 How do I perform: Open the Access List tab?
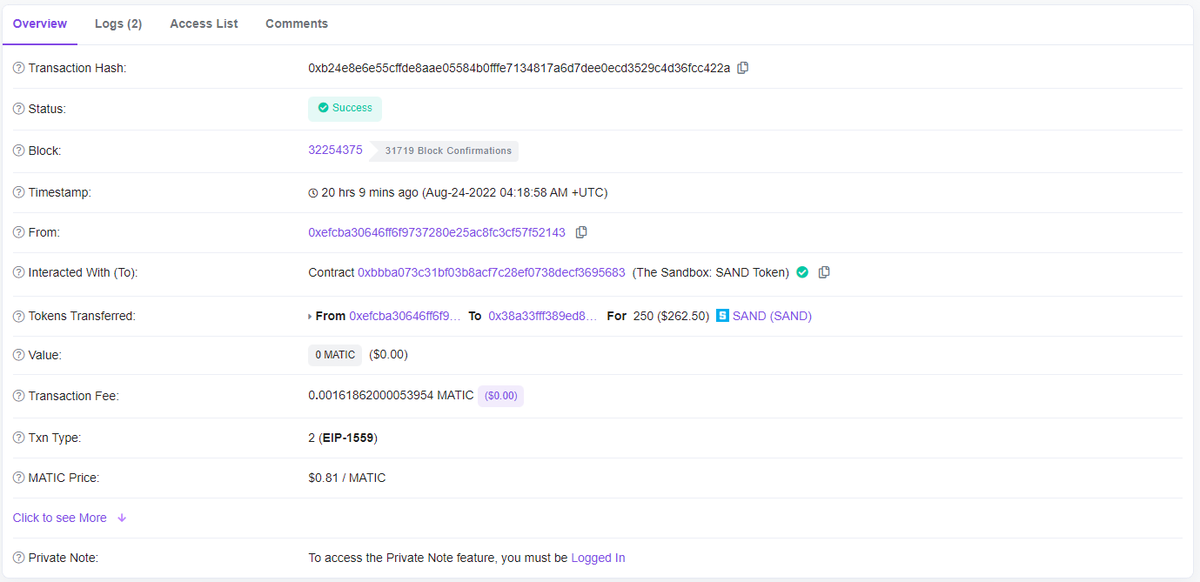click(204, 24)
